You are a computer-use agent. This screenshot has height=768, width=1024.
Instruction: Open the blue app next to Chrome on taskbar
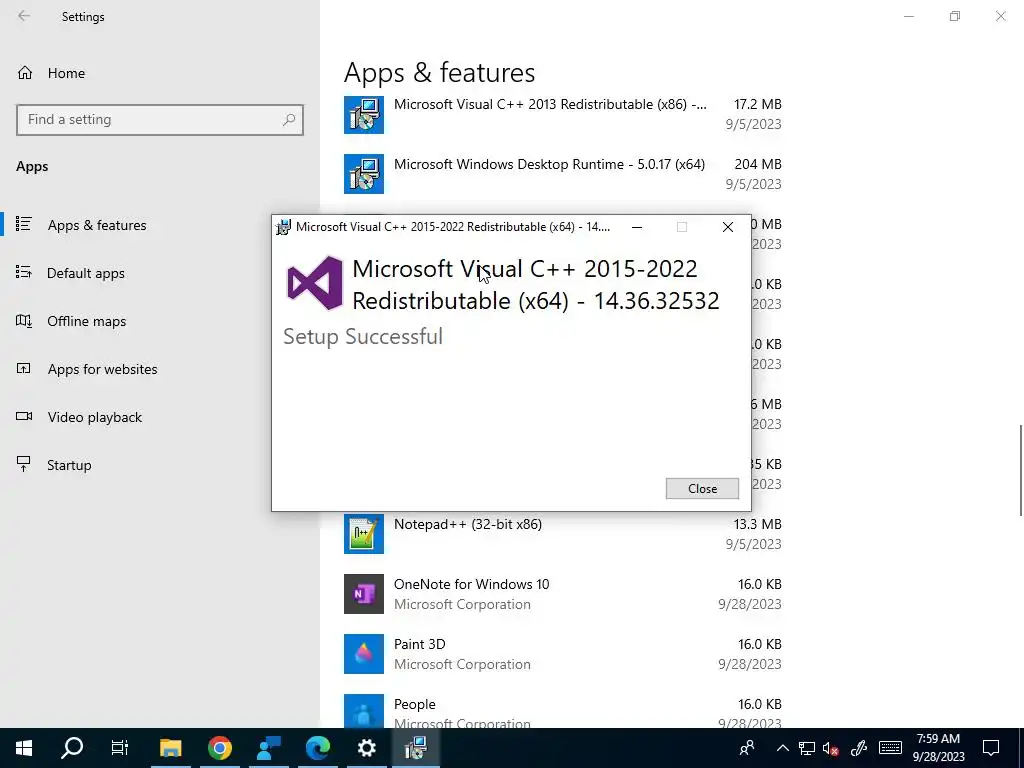[269, 748]
